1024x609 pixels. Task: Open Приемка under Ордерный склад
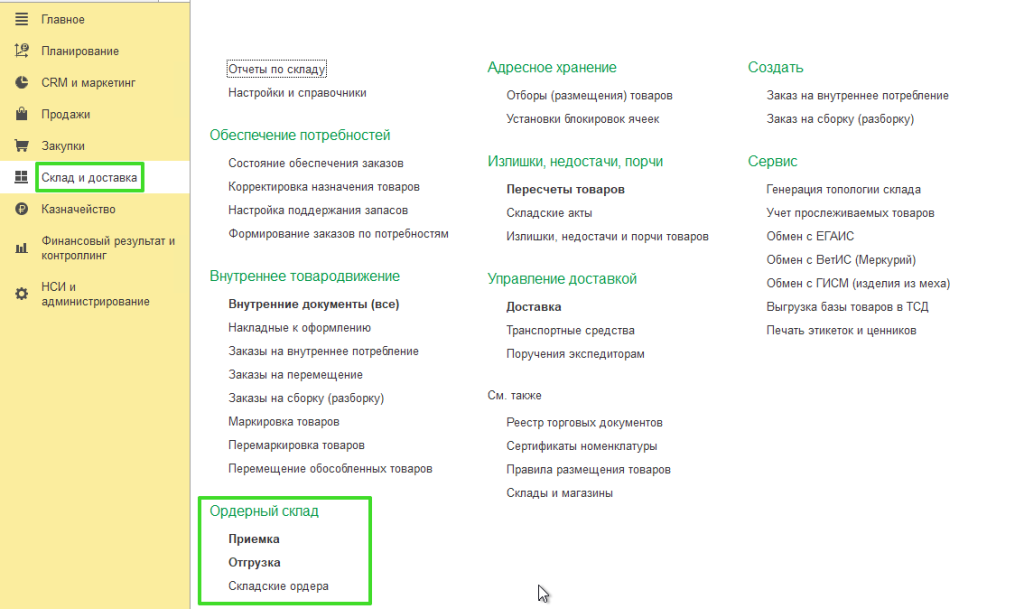click(x=253, y=539)
